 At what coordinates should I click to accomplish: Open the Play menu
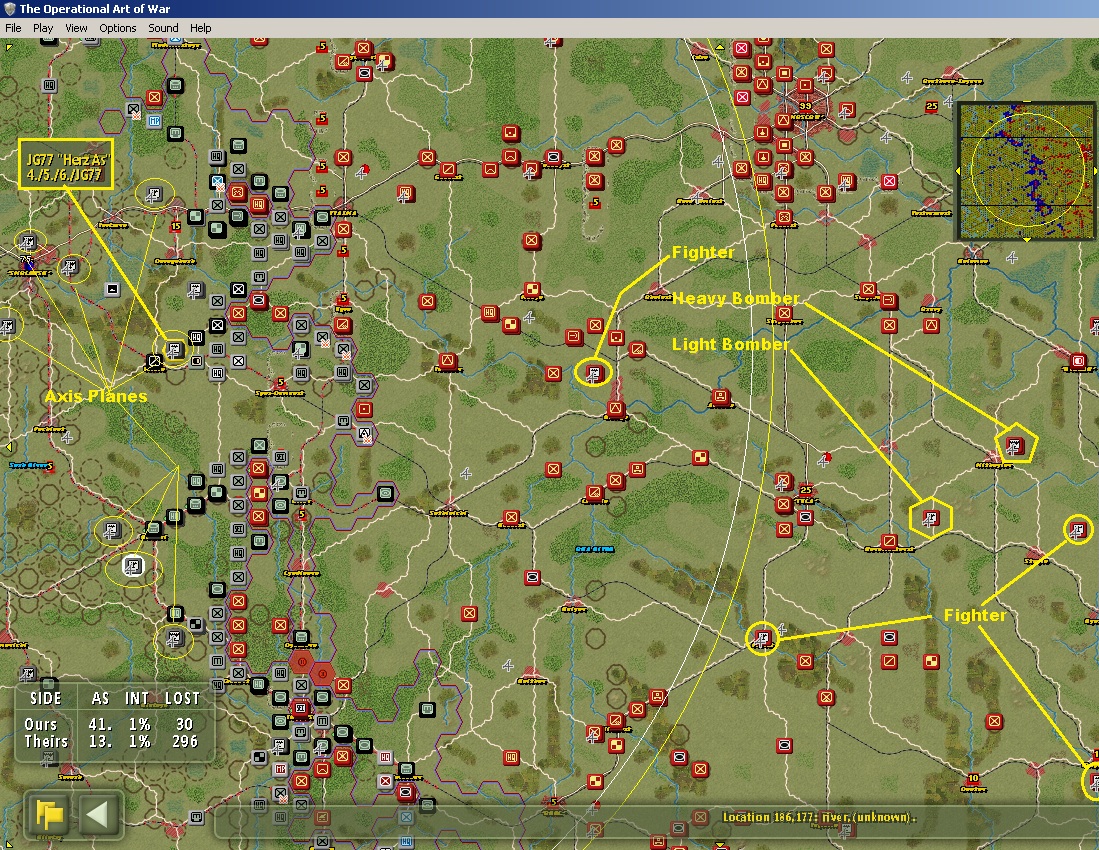(43, 28)
